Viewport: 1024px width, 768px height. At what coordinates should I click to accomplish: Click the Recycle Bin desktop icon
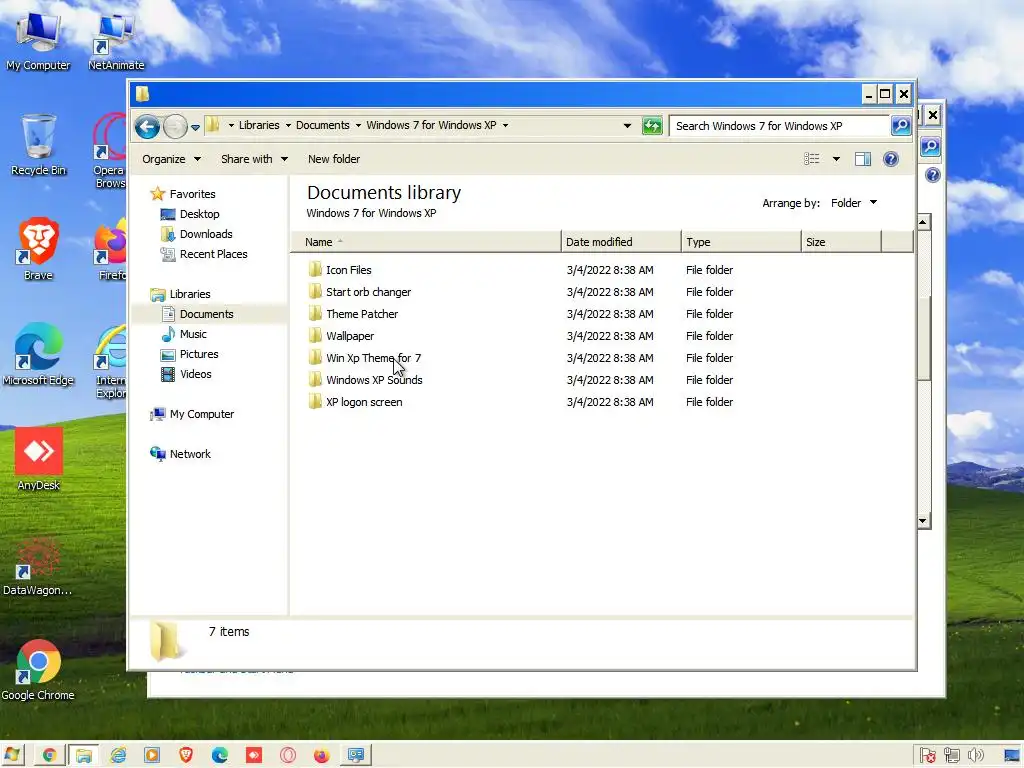(x=38, y=145)
